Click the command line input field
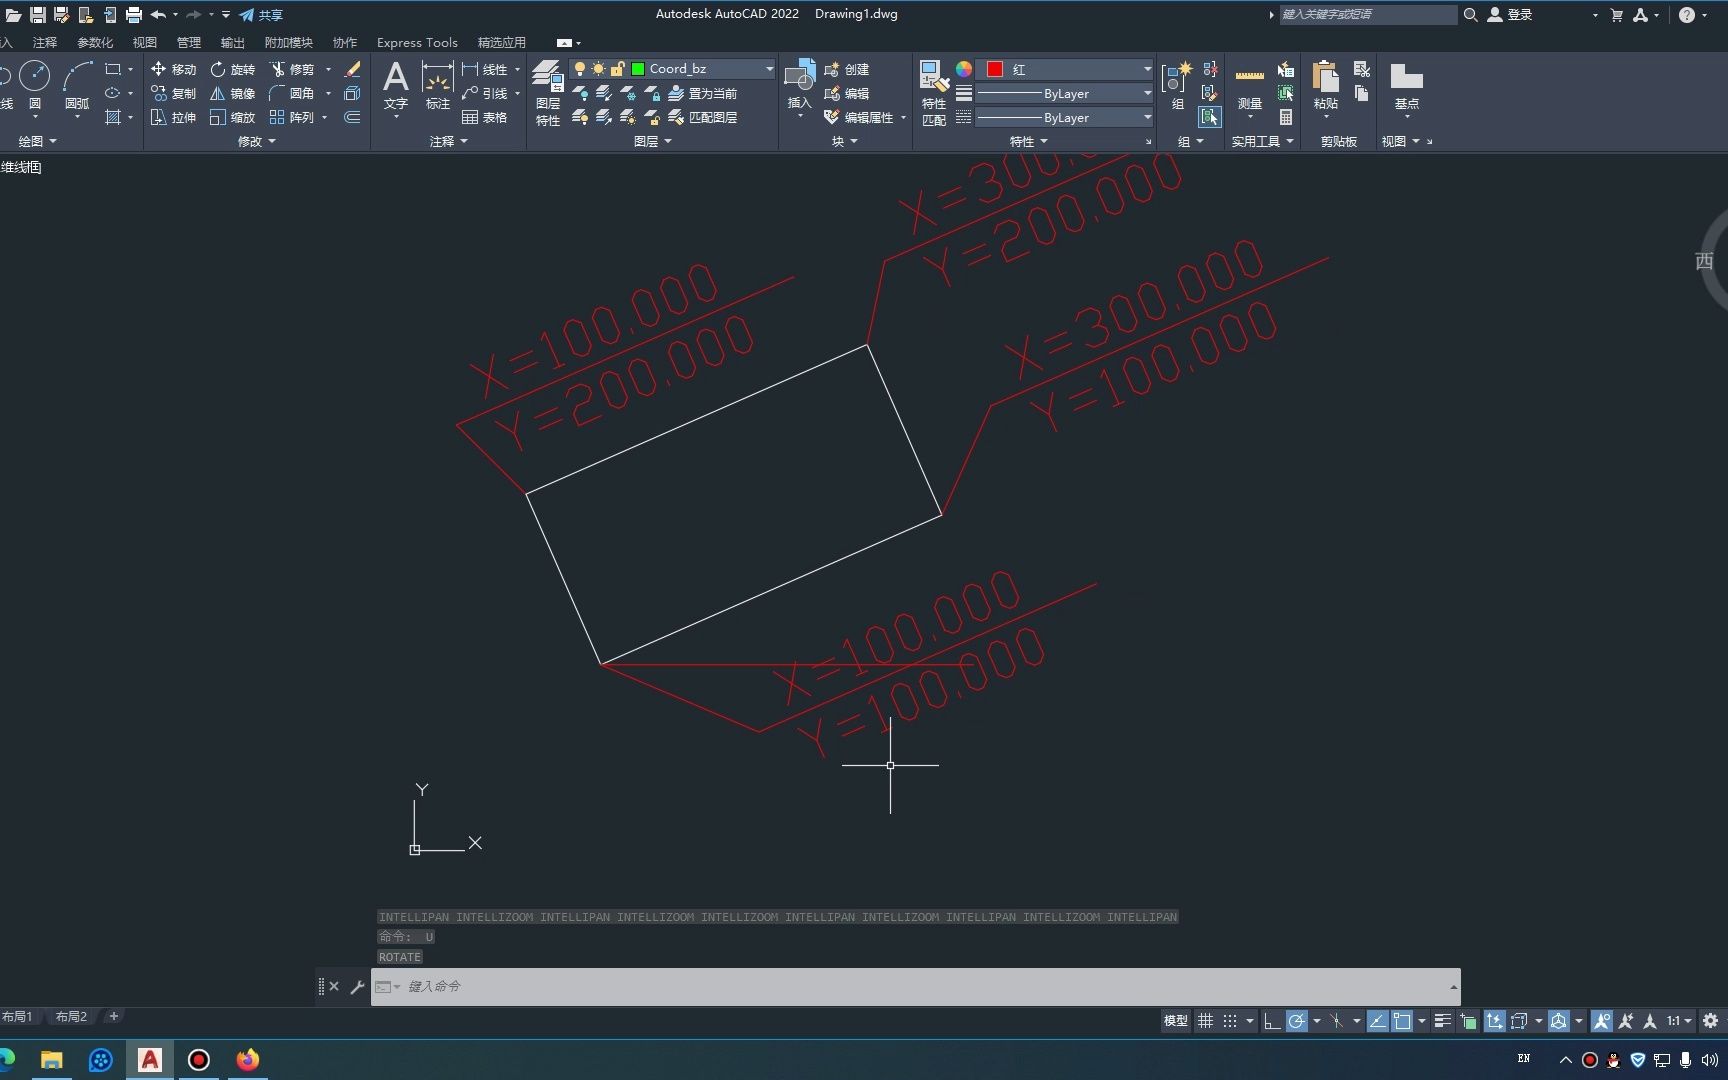1728x1080 pixels. coord(915,986)
